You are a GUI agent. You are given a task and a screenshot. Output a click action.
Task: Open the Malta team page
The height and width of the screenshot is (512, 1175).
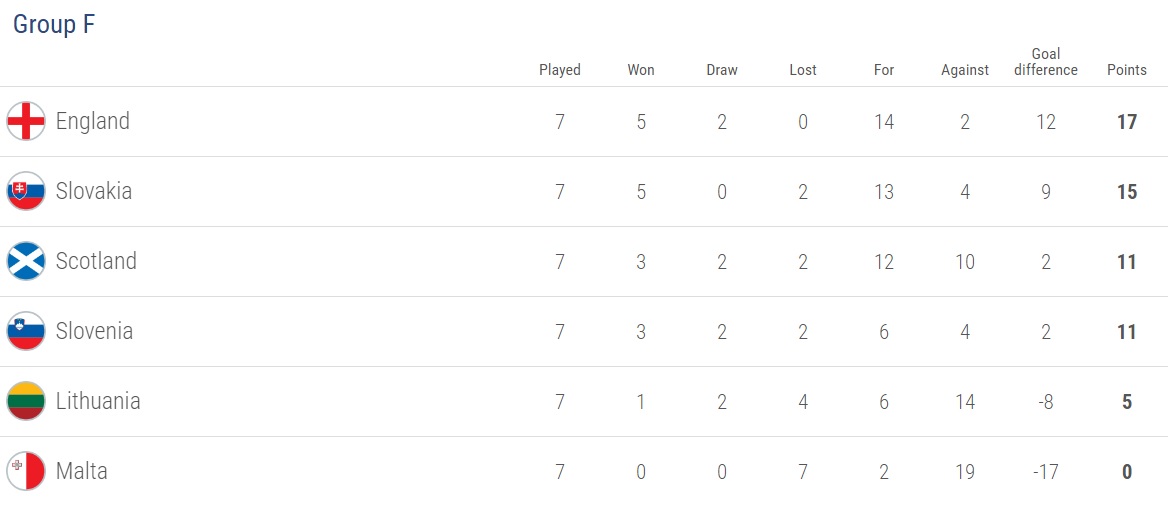[82, 472]
